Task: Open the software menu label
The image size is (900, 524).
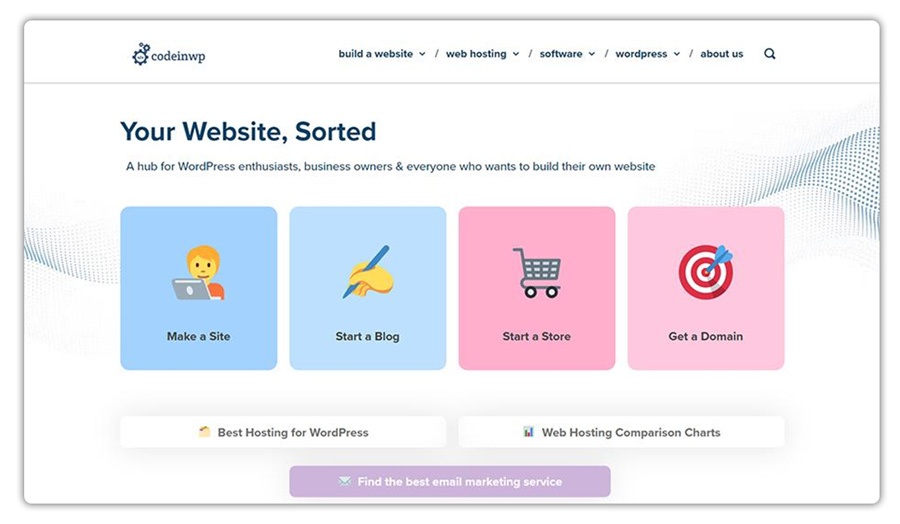Action: tap(561, 54)
